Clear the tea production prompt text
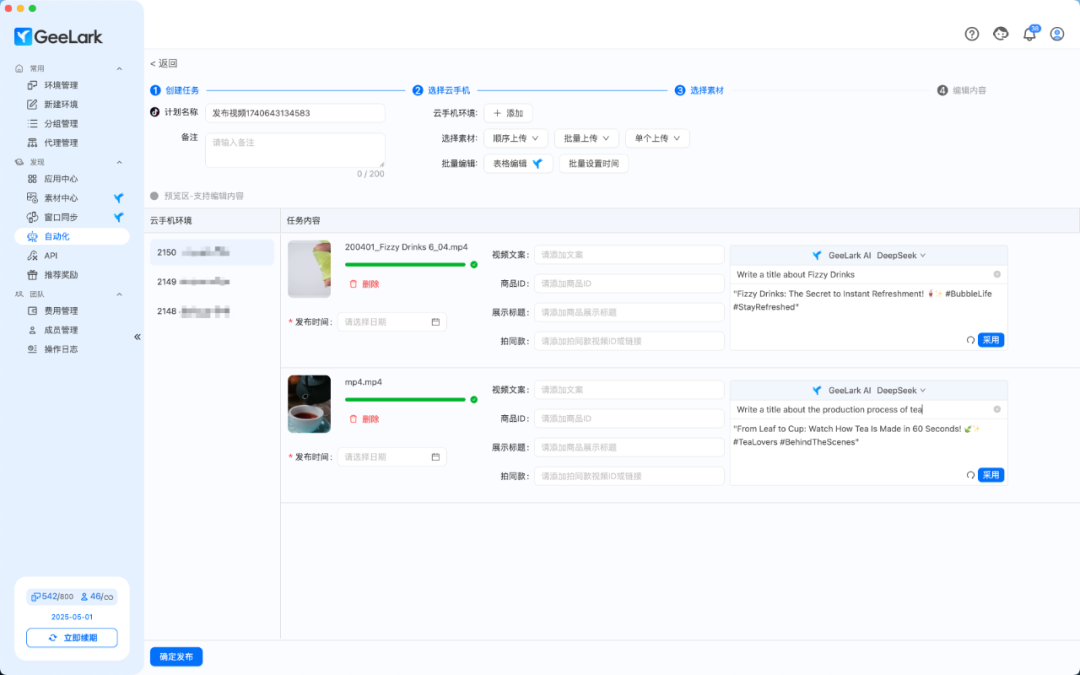 click(997, 409)
